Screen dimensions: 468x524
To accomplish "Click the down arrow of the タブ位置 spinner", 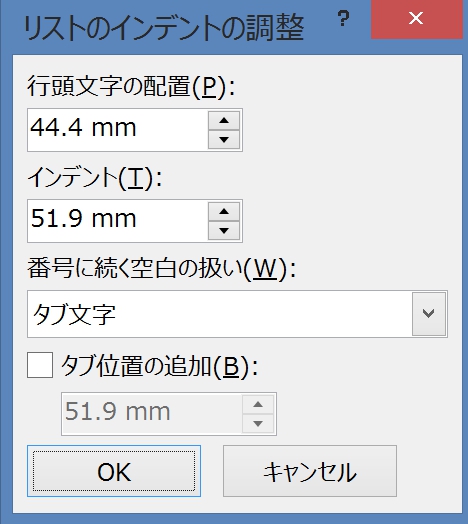I will tap(258, 424).
